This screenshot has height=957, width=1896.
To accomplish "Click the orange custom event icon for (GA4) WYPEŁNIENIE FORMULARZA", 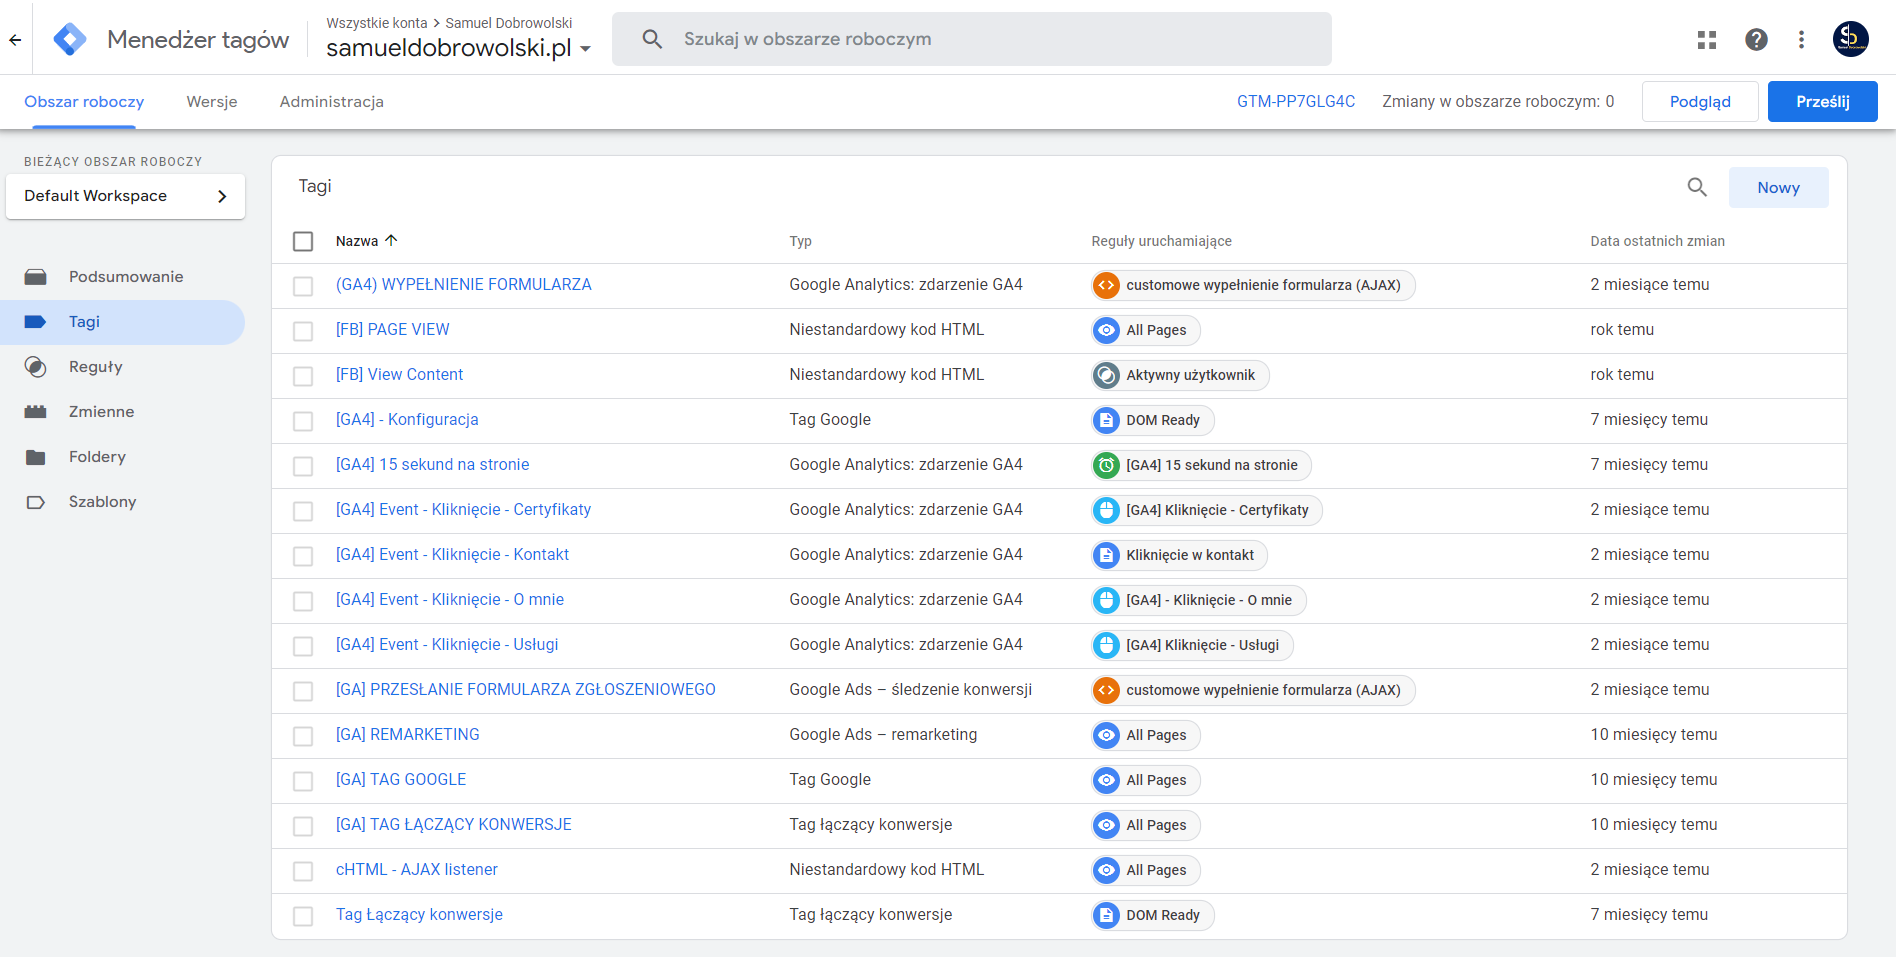I will (x=1106, y=285).
